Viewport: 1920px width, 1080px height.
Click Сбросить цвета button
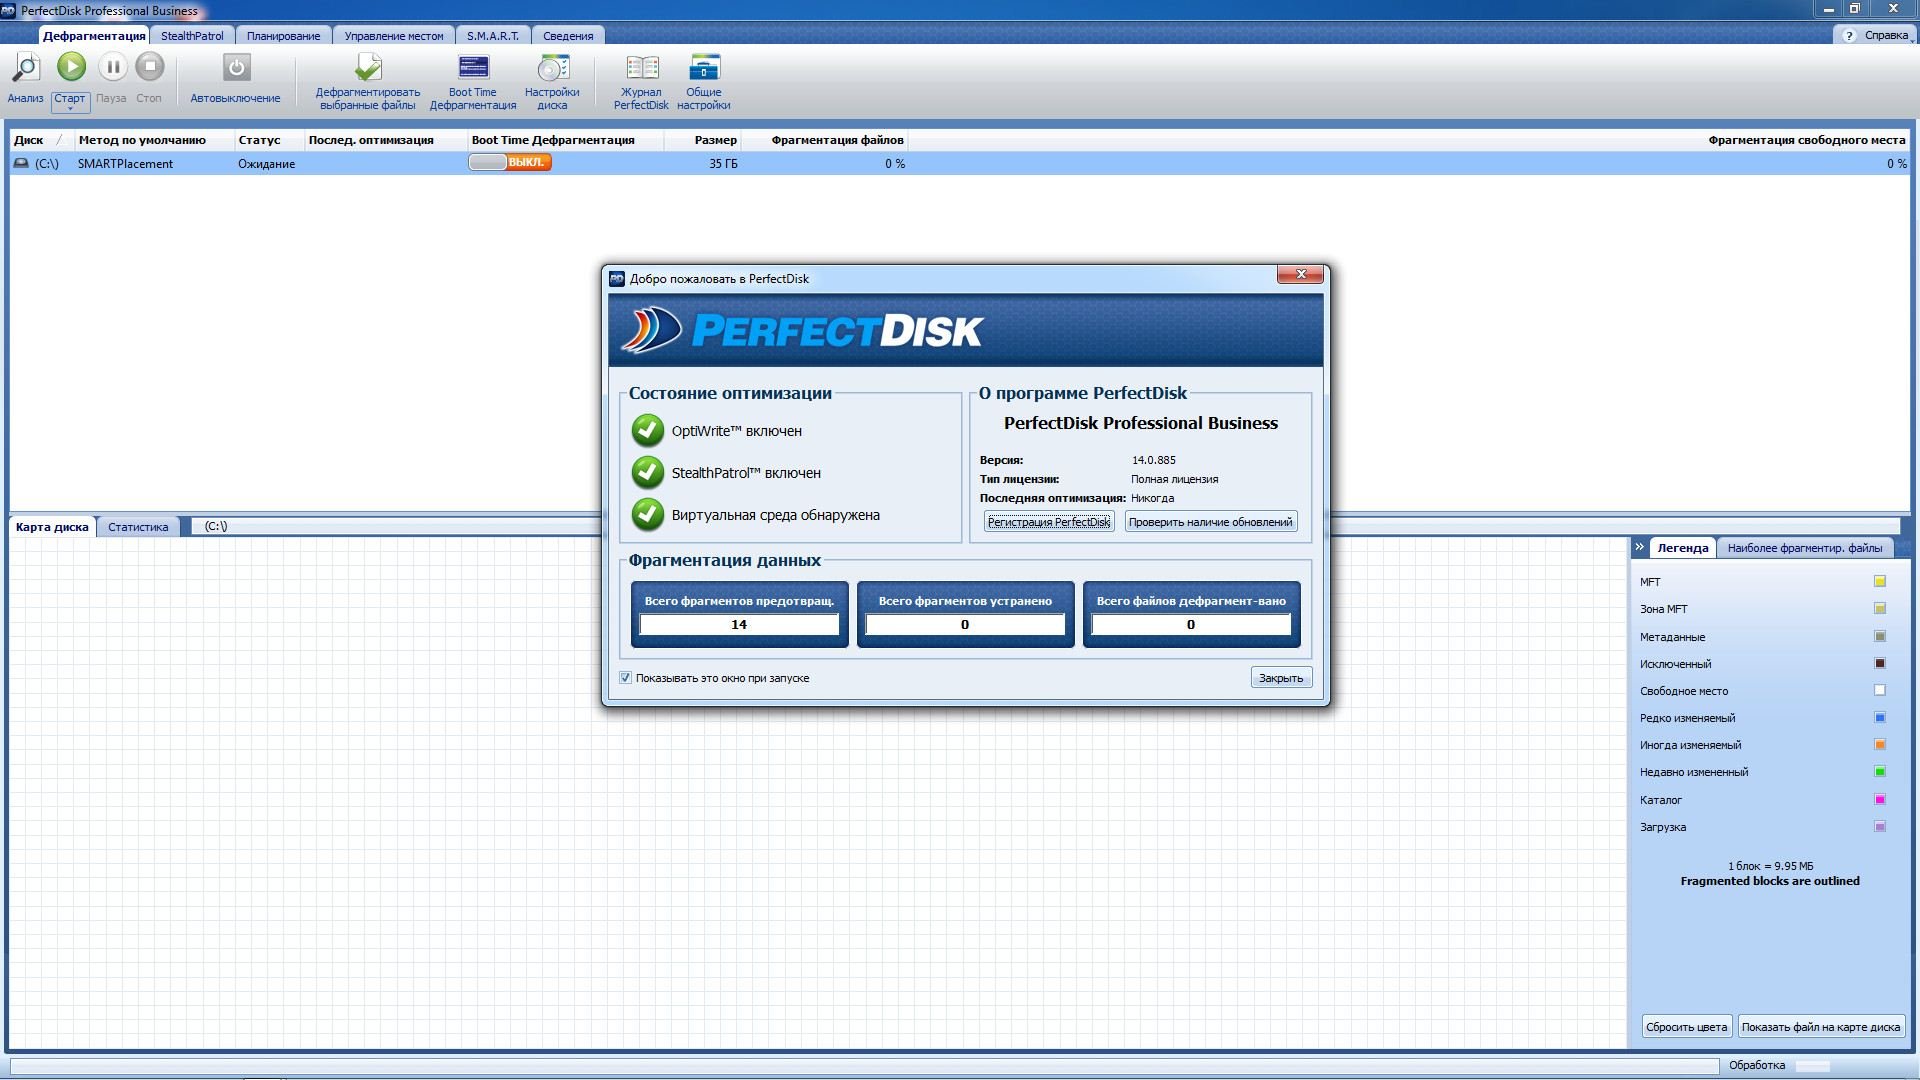click(x=1686, y=1027)
